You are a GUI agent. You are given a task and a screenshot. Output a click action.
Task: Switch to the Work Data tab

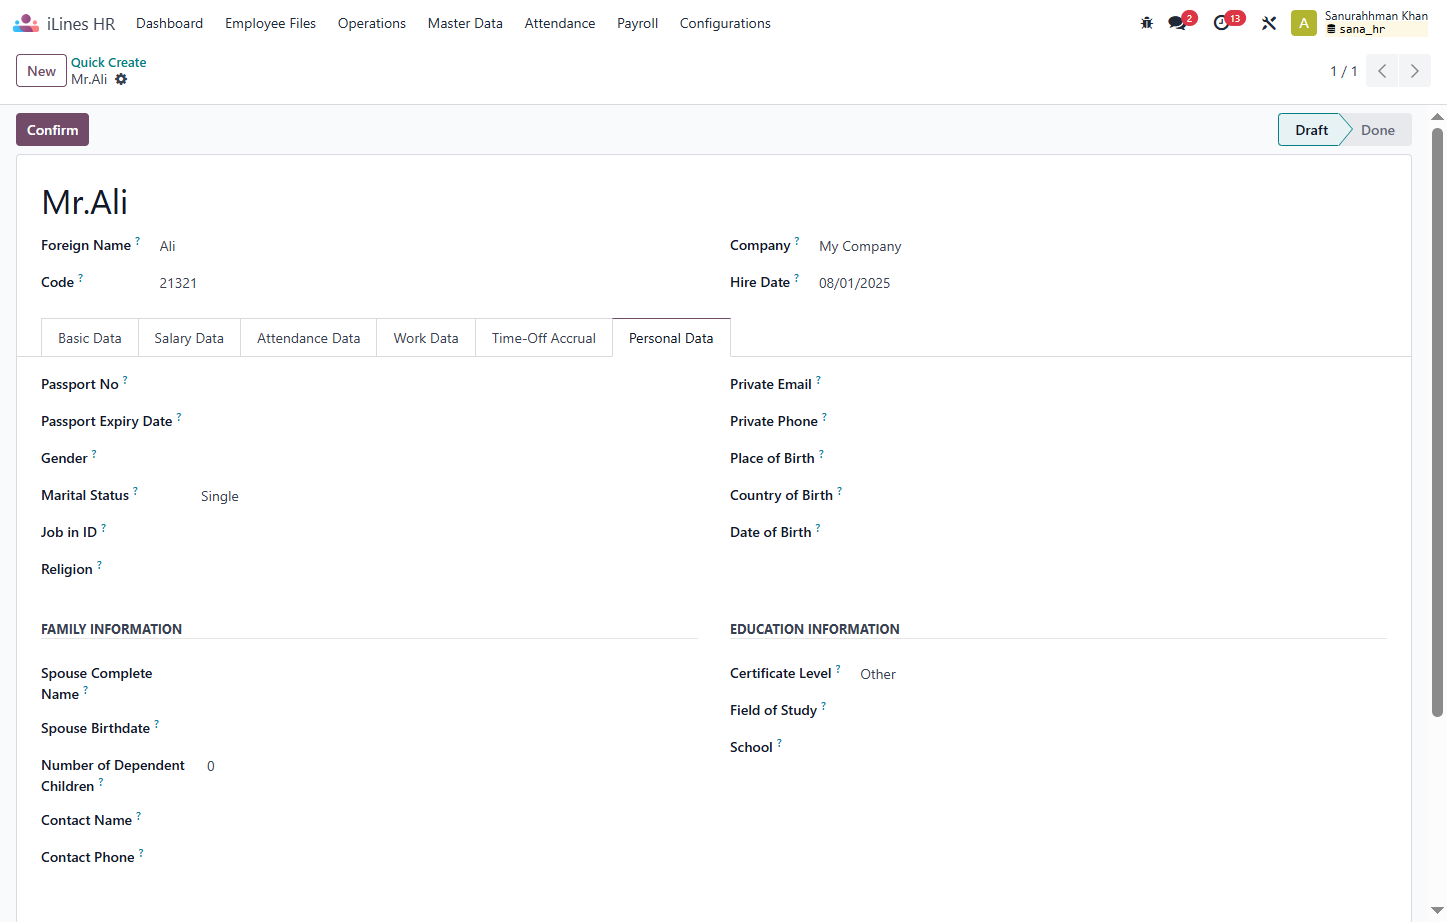(x=426, y=338)
